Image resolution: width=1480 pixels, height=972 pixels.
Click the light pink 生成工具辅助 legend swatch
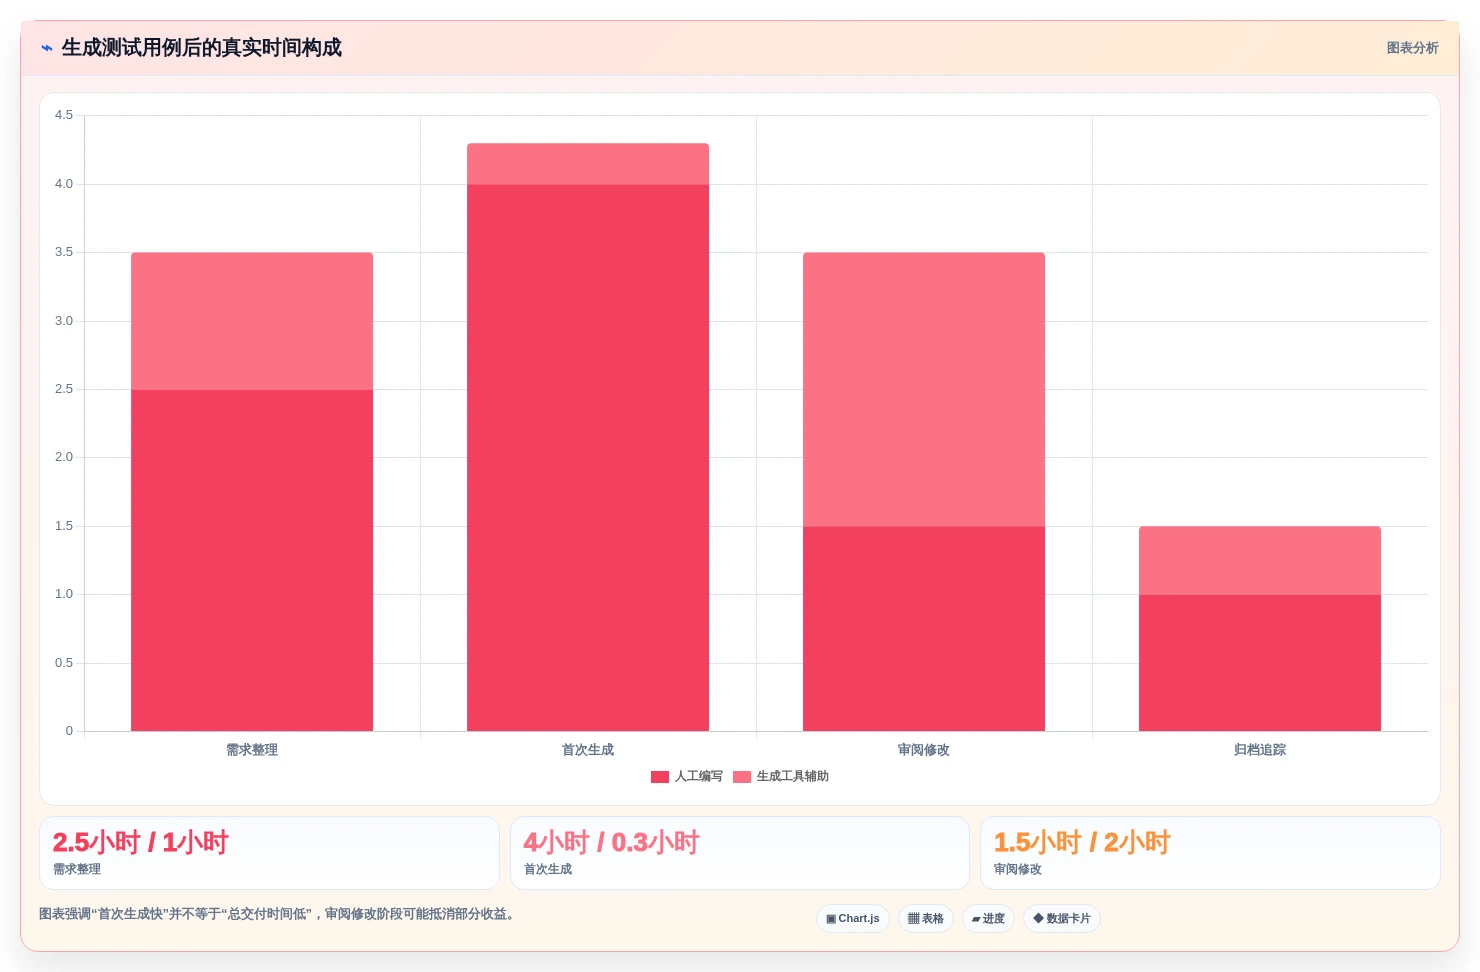pos(742,777)
